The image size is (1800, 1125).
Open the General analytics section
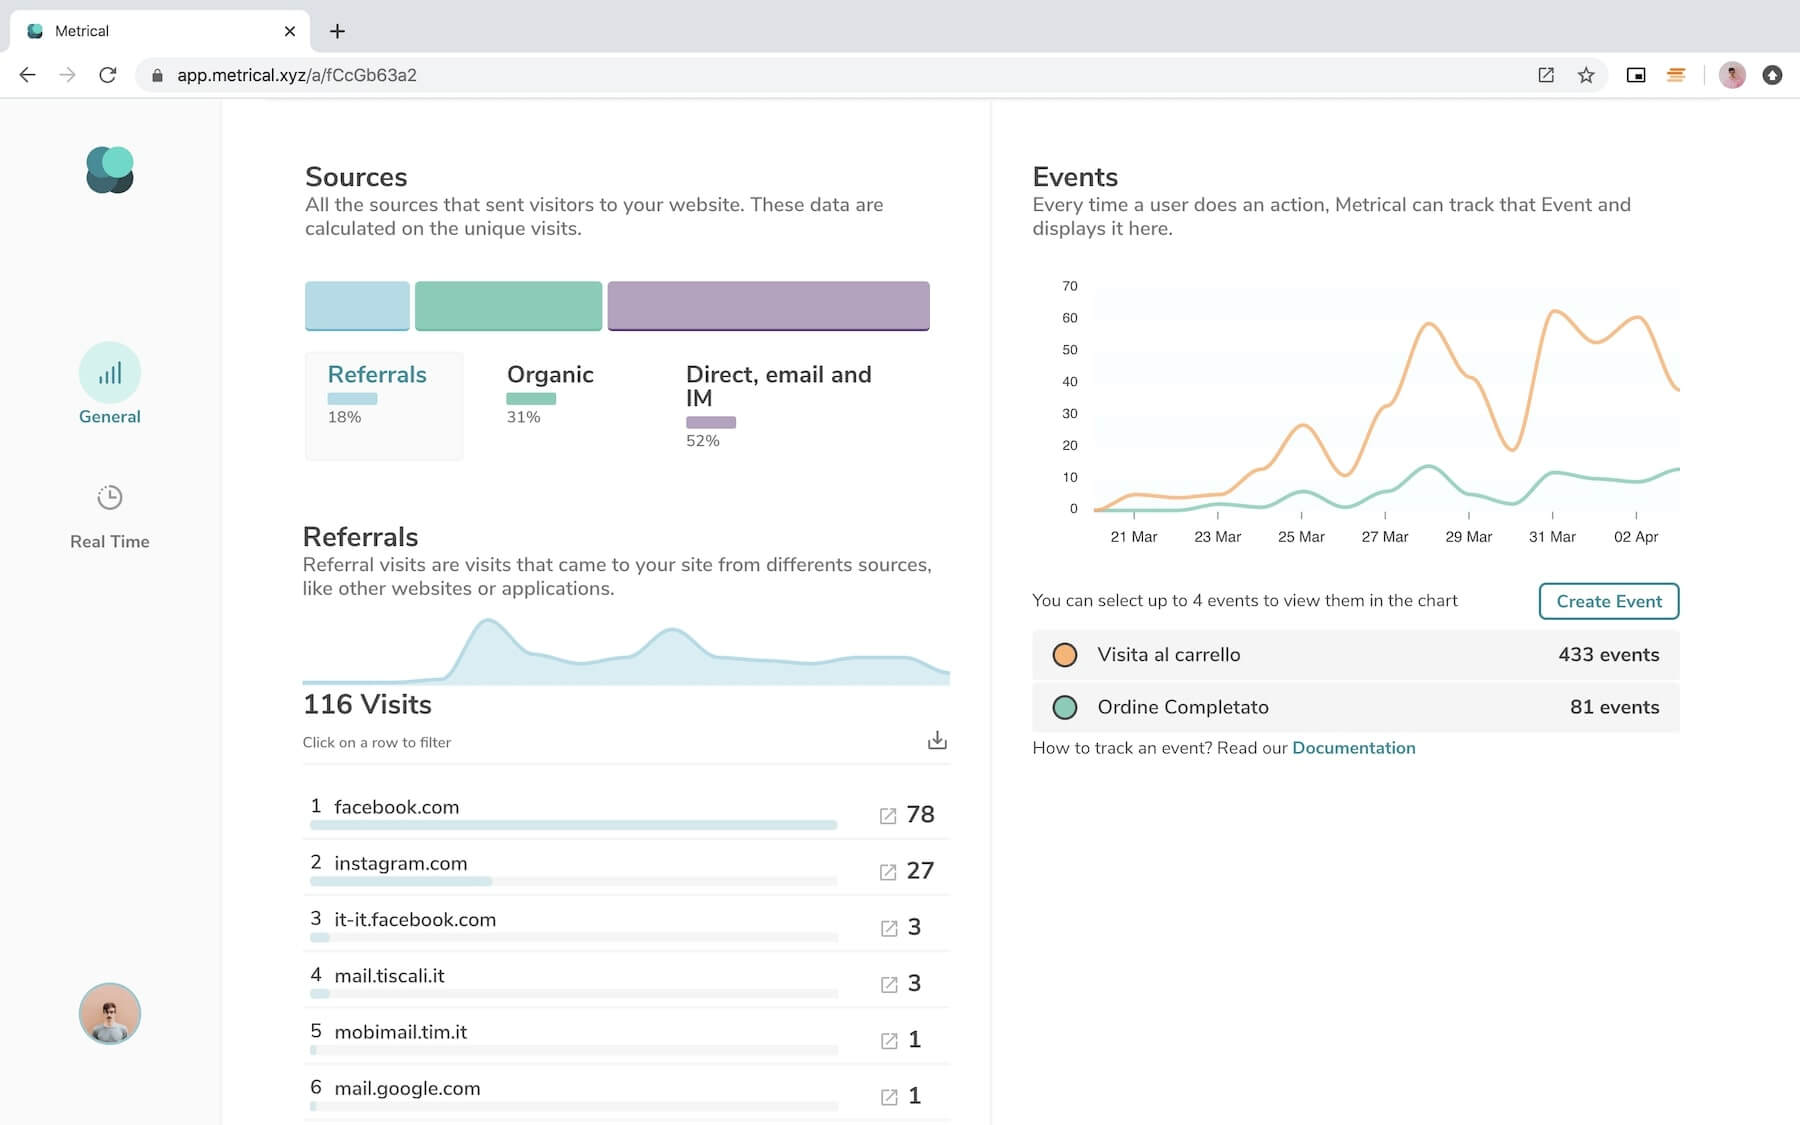110,385
